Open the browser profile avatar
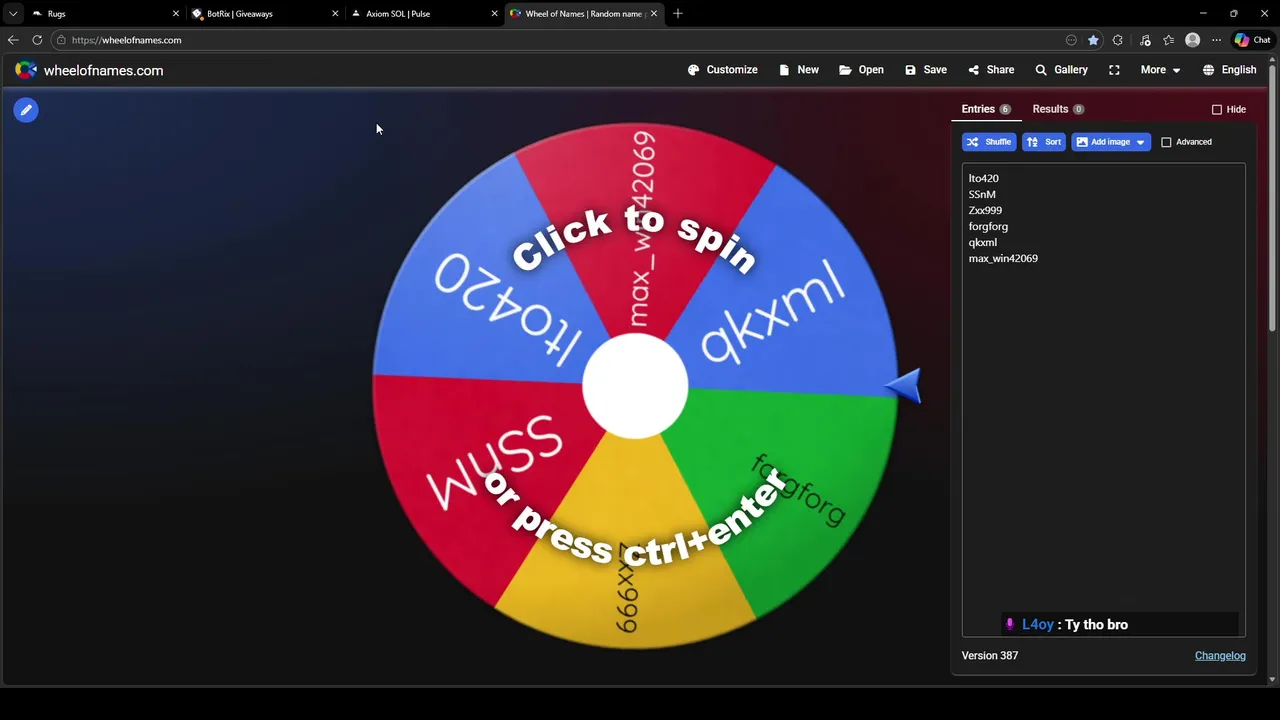1280x720 pixels. (x=1192, y=40)
